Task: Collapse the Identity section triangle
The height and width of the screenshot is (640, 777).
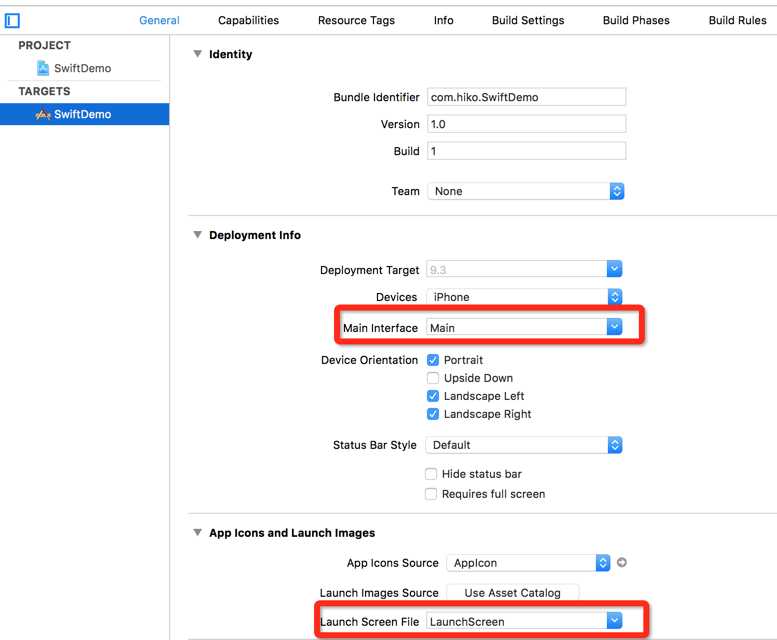Action: pyautogui.click(x=197, y=54)
